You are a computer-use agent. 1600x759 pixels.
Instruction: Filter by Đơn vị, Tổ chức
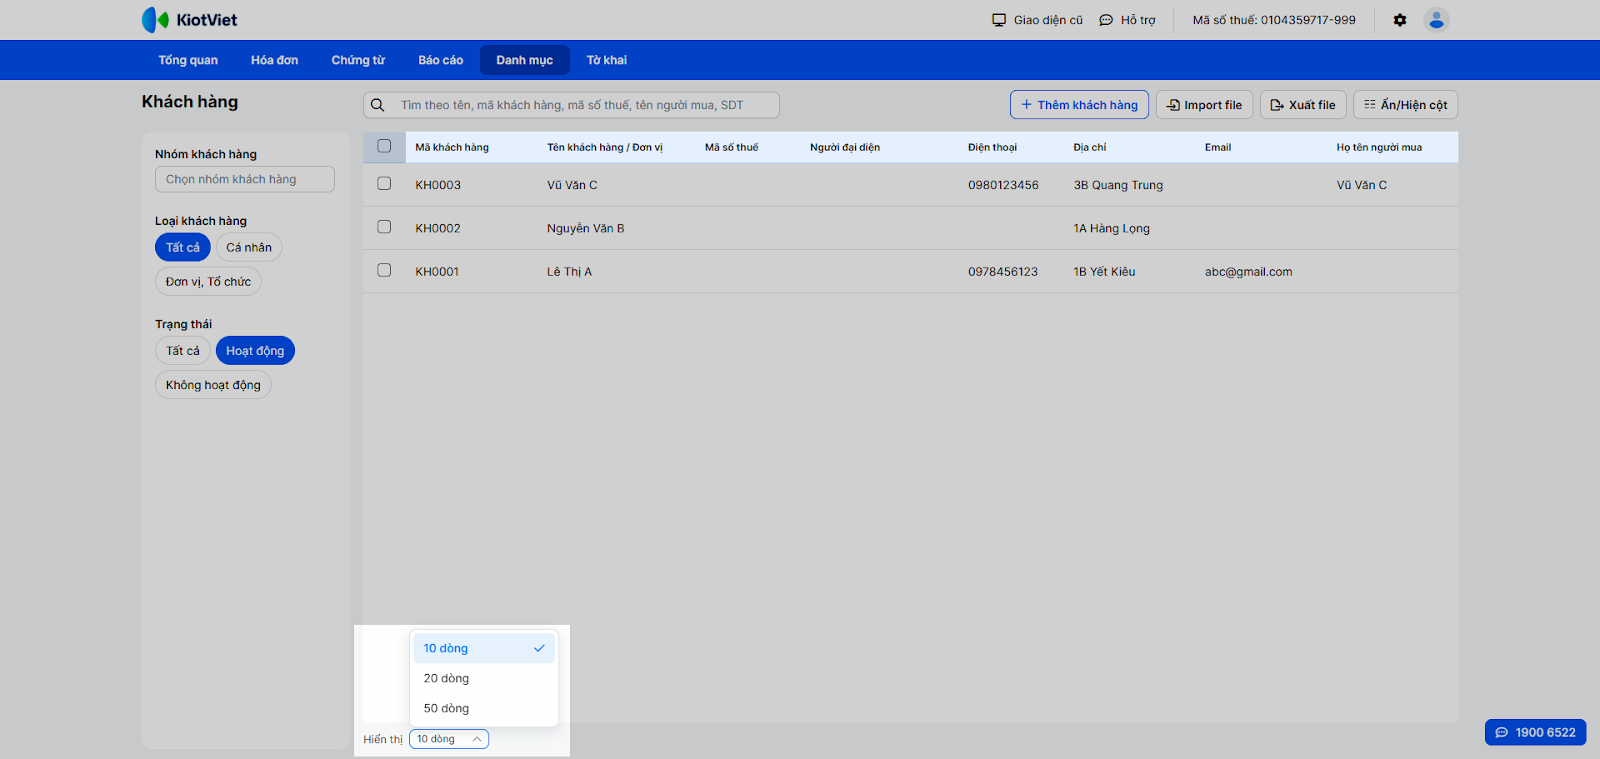point(208,282)
